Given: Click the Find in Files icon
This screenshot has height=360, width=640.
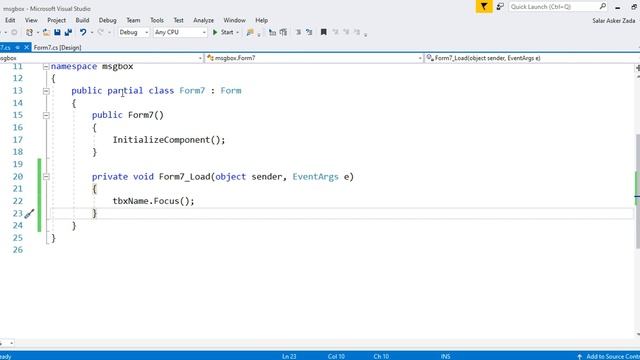Looking at the screenshot, I should [250, 32].
